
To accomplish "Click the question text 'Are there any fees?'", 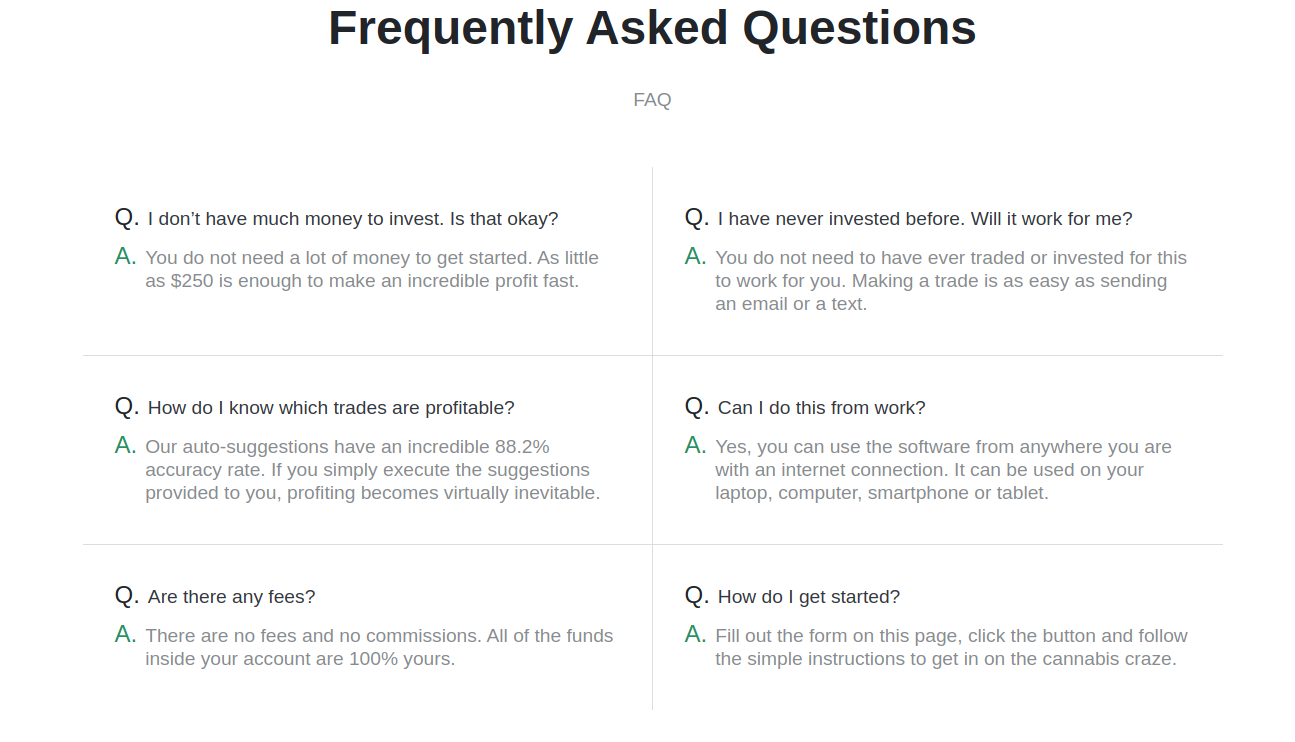I will click(231, 597).
